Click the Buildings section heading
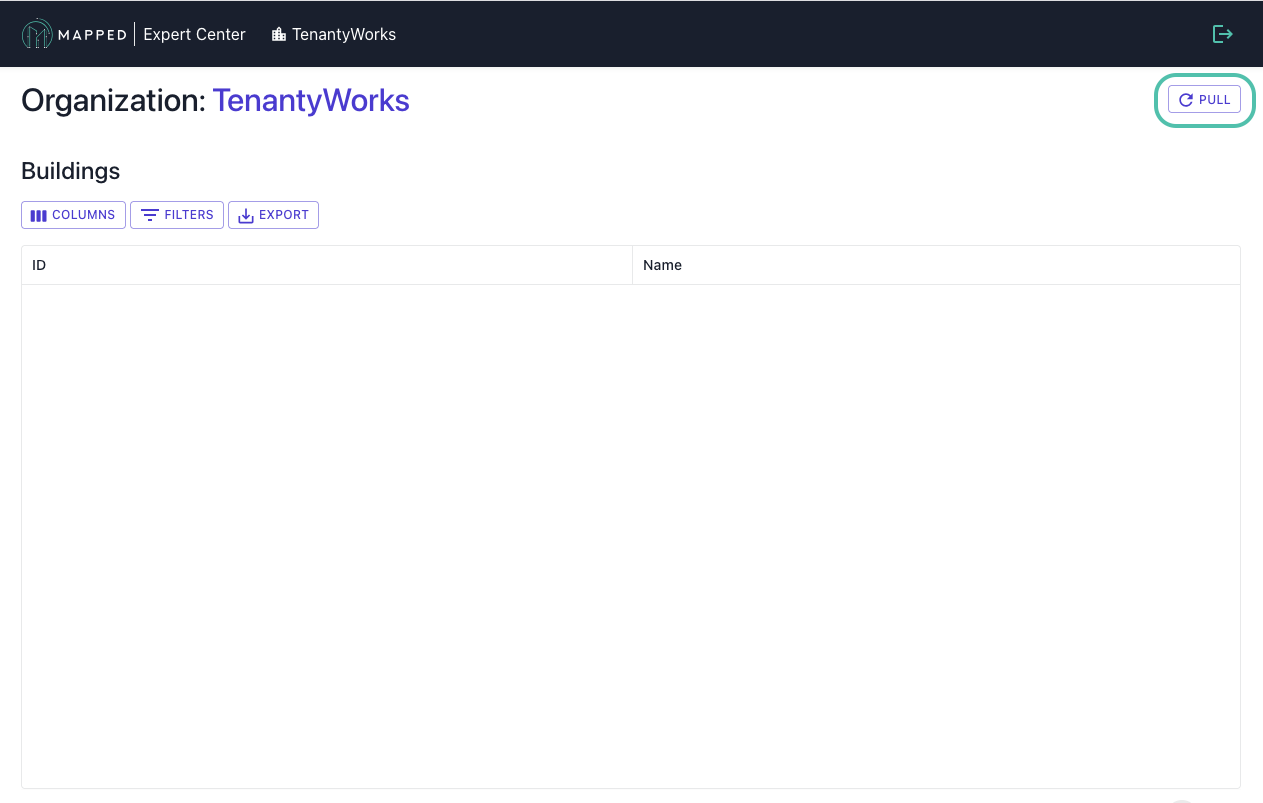Viewport: 1263px width, 803px height. 71,171
